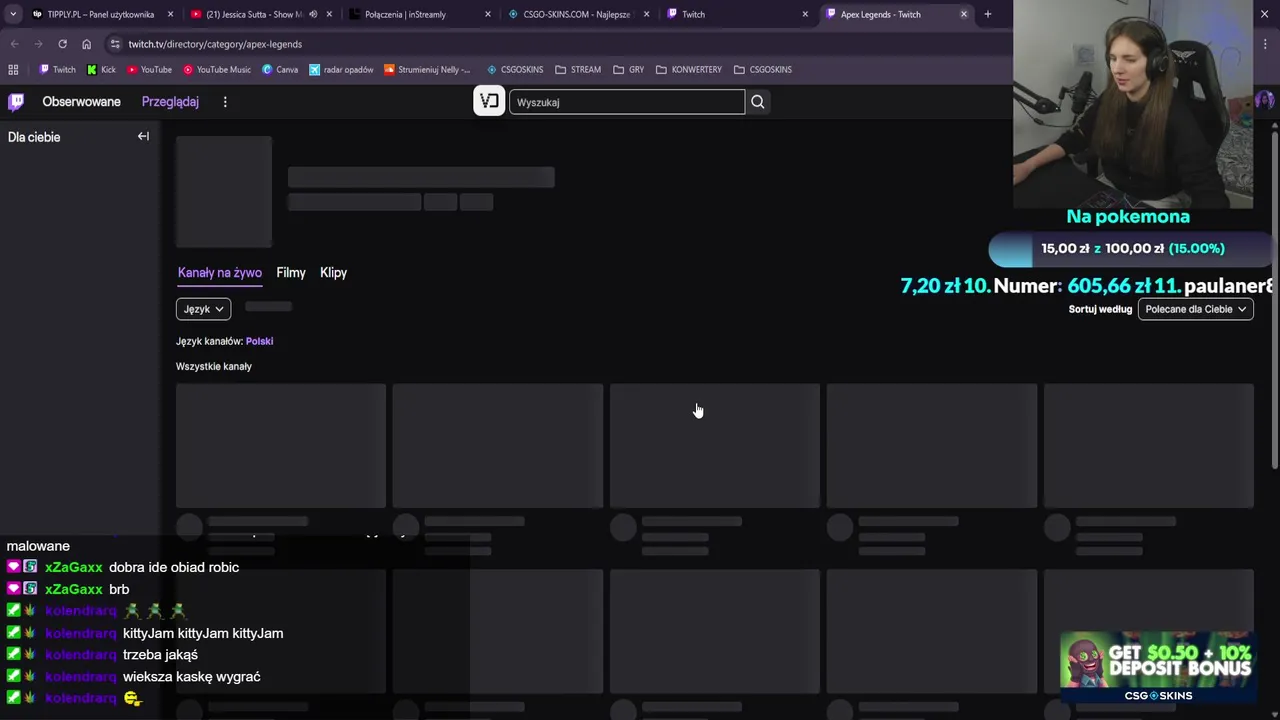The height and width of the screenshot is (720, 1280).
Task: Select the Klipy tab
Action: [333, 273]
